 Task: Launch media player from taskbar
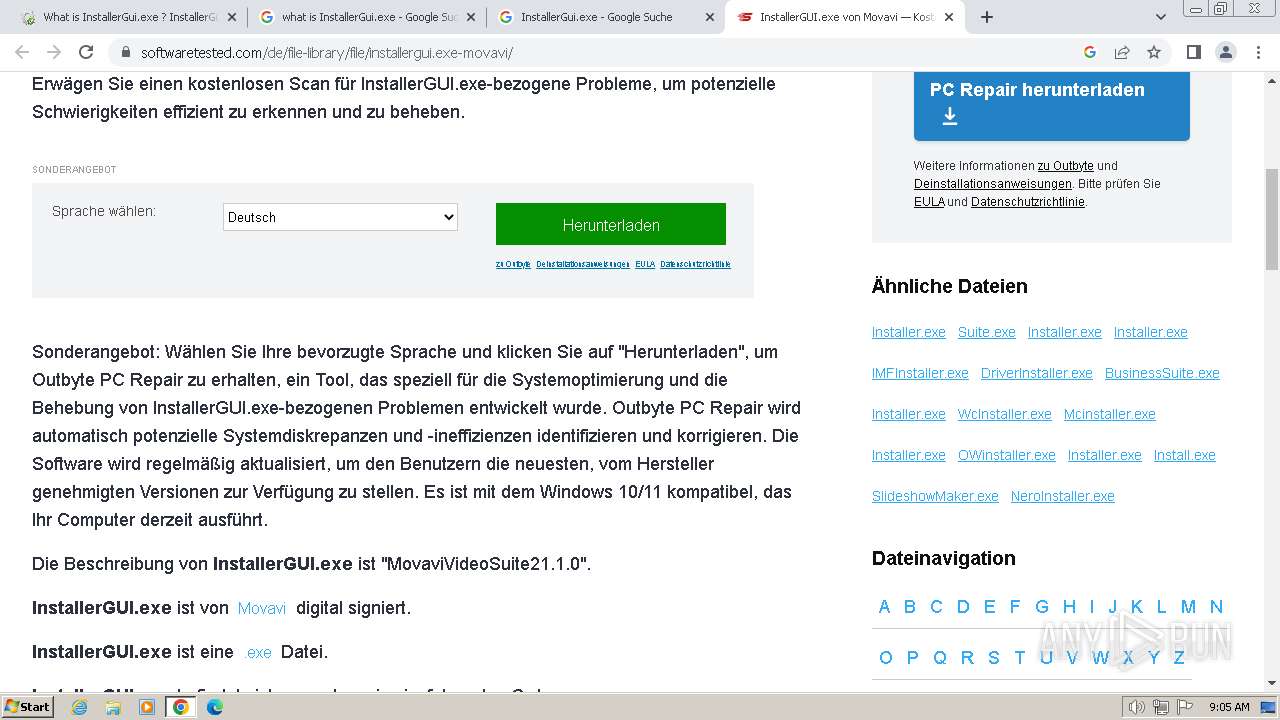coord(147,707)
